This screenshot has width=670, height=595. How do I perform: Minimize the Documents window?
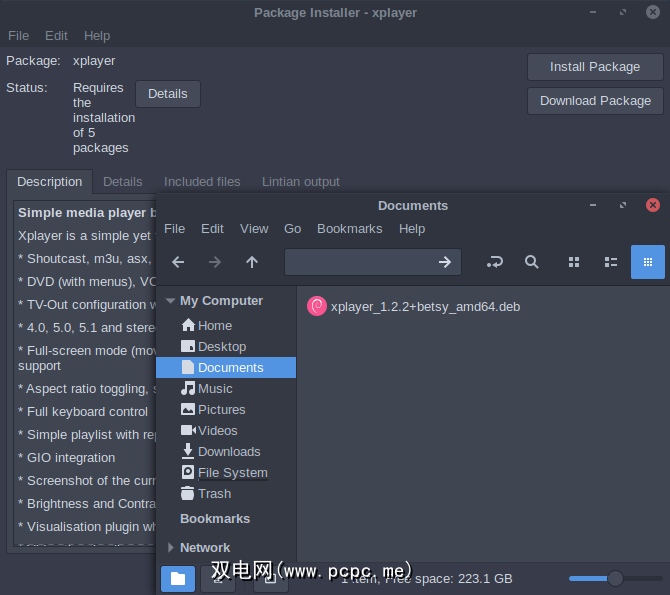click(593, 205)
